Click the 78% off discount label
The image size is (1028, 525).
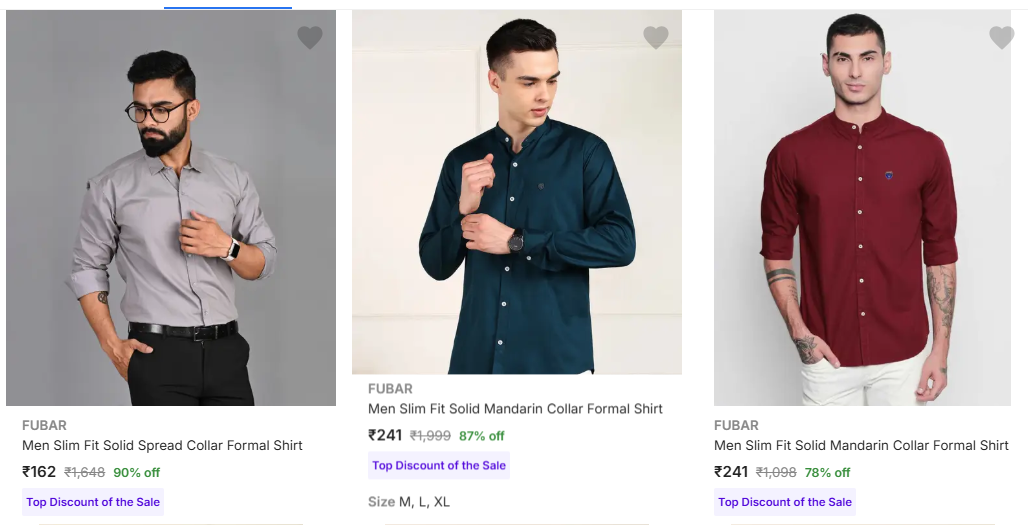828,472
